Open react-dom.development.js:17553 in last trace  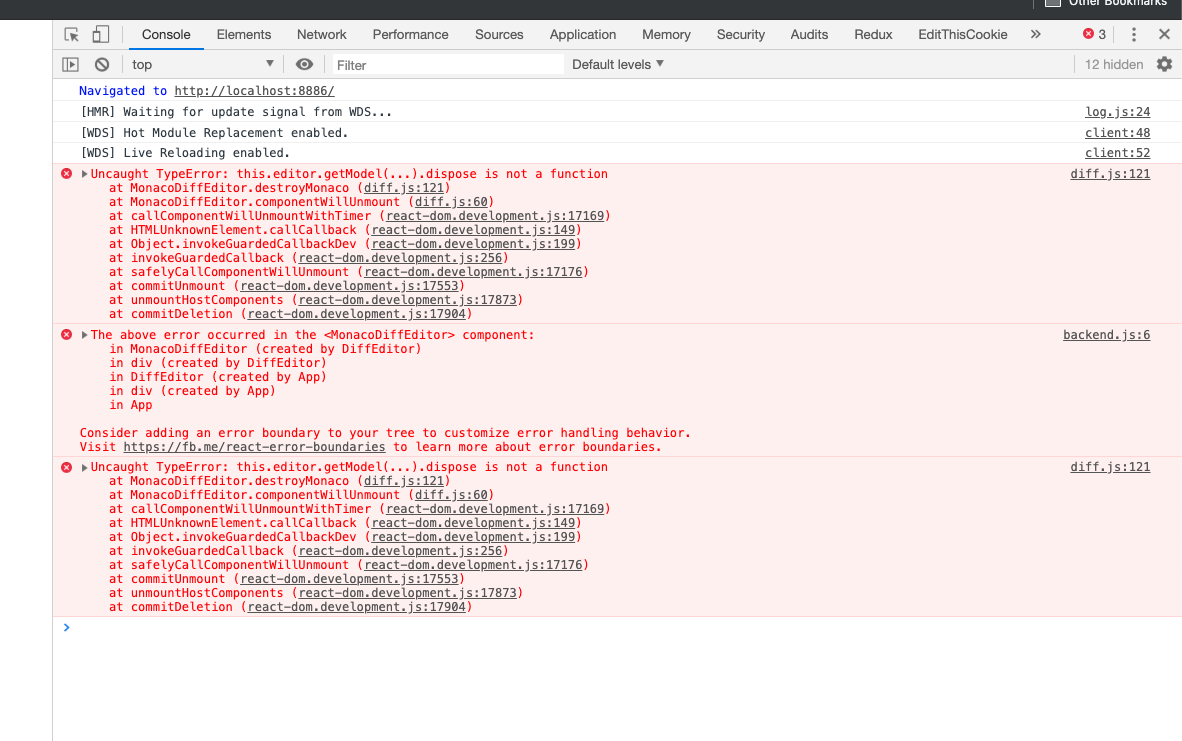[x=350, y=579]
